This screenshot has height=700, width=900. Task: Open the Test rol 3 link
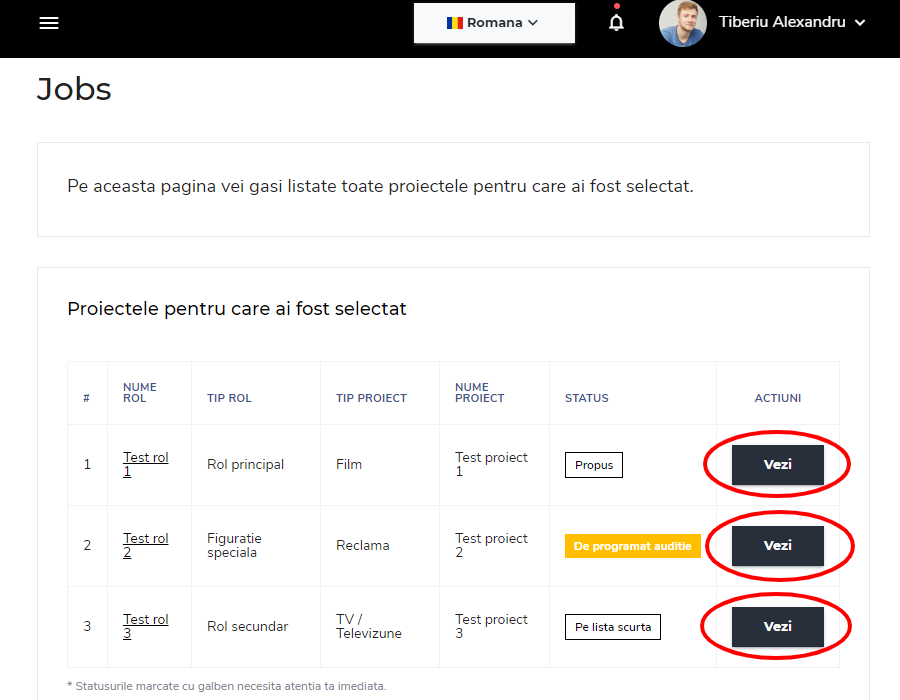(x=145, y=626)
